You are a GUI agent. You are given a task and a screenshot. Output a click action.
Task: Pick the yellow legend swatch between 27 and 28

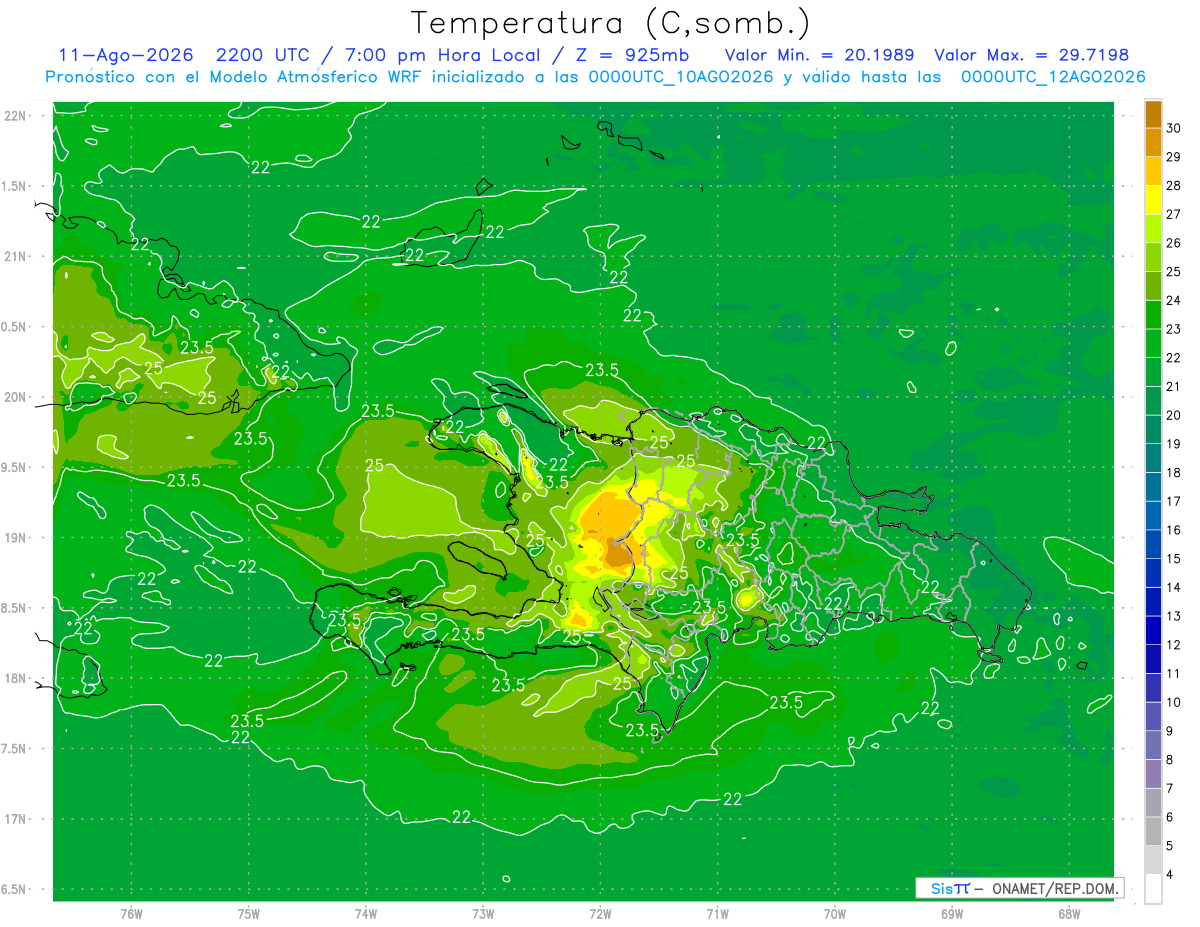tap(1153, 200)
